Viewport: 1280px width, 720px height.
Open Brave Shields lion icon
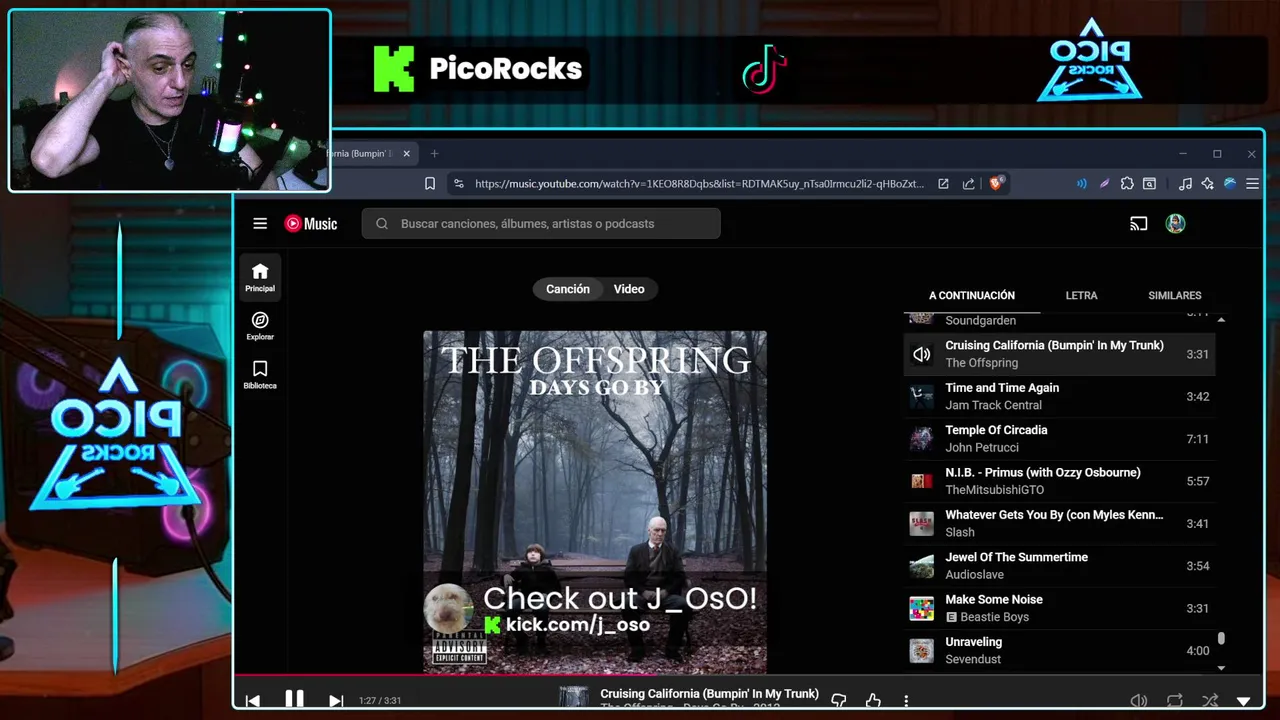click(996, 184)
